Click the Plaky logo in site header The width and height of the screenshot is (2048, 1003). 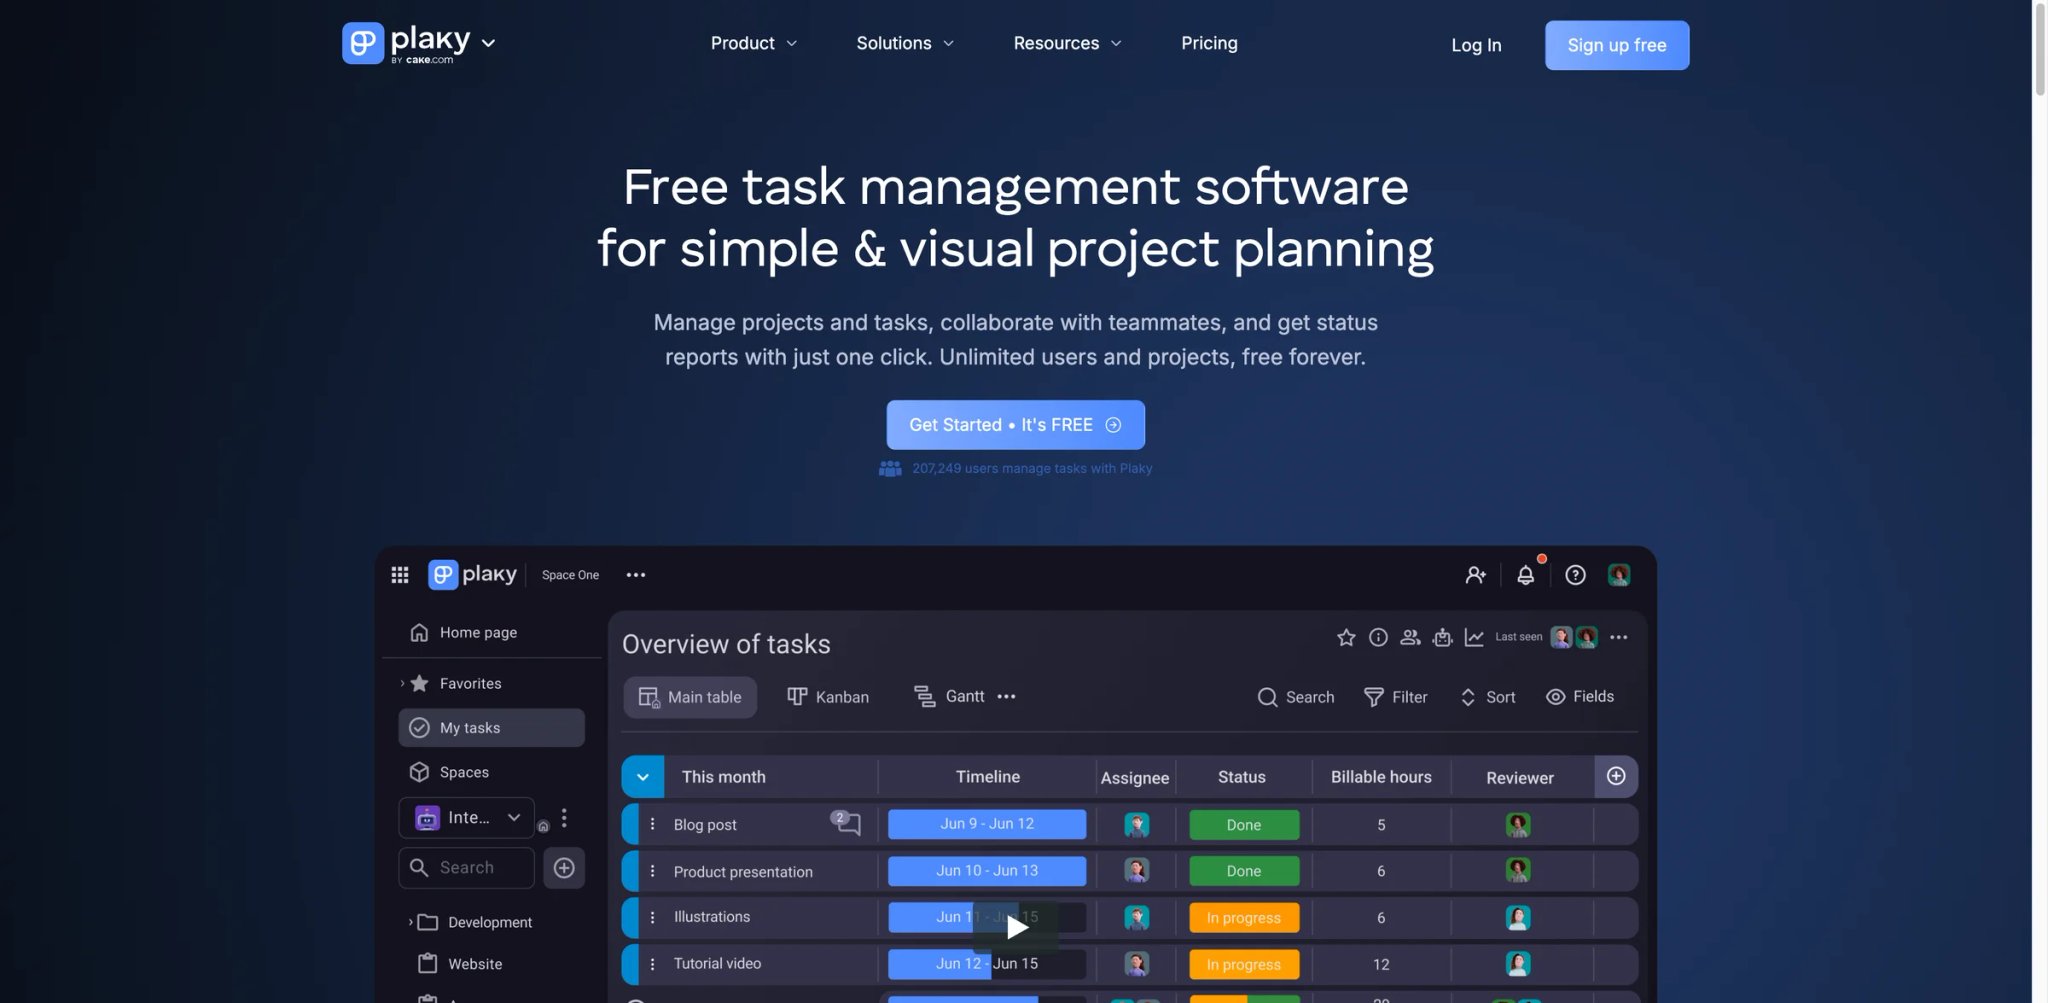[x=406, y=43]
